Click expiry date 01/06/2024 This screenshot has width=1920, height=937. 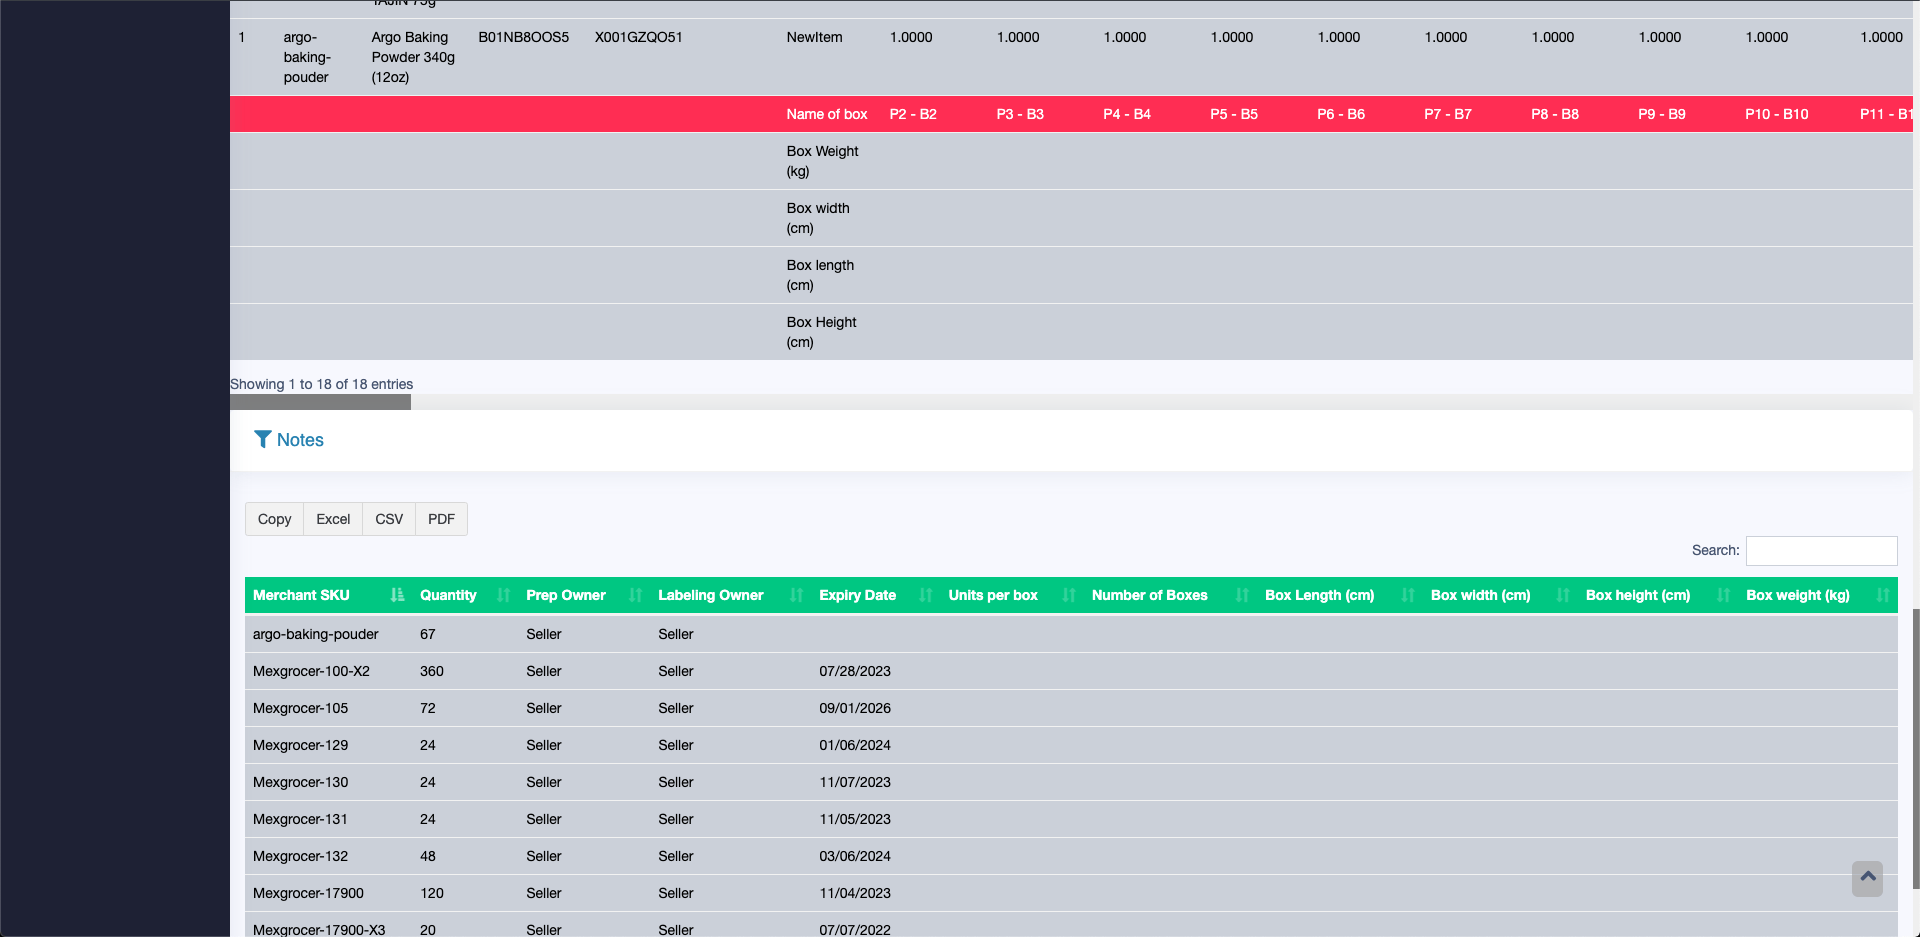click(x=855, y=745)
